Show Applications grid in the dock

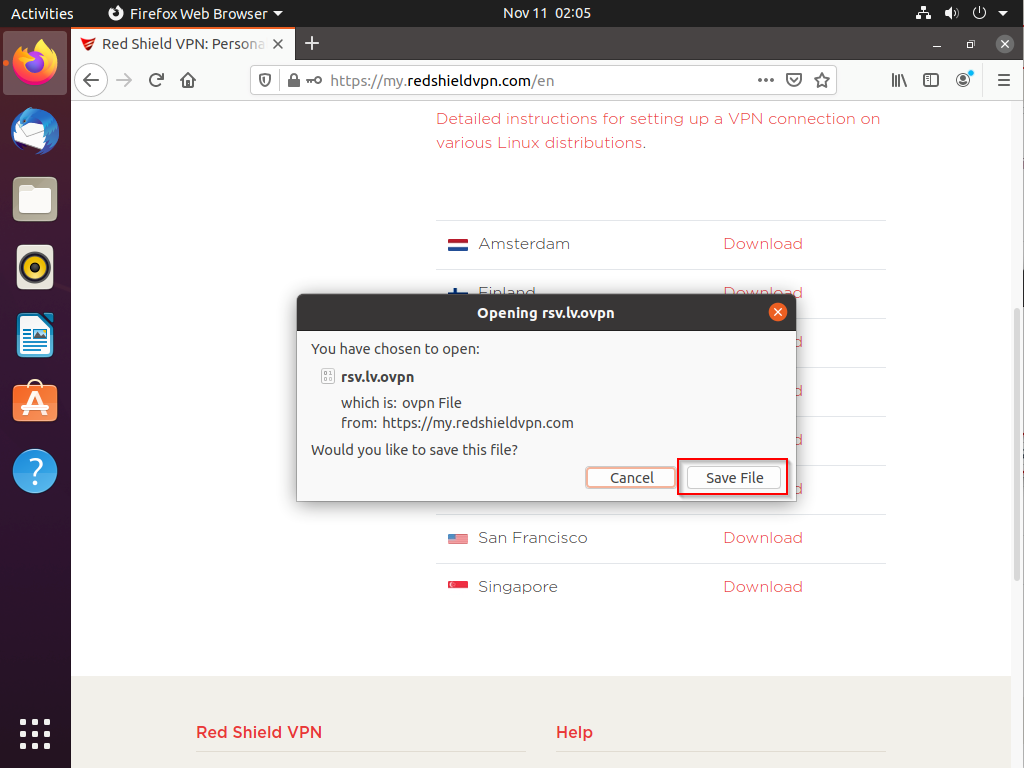coord(35,733)
